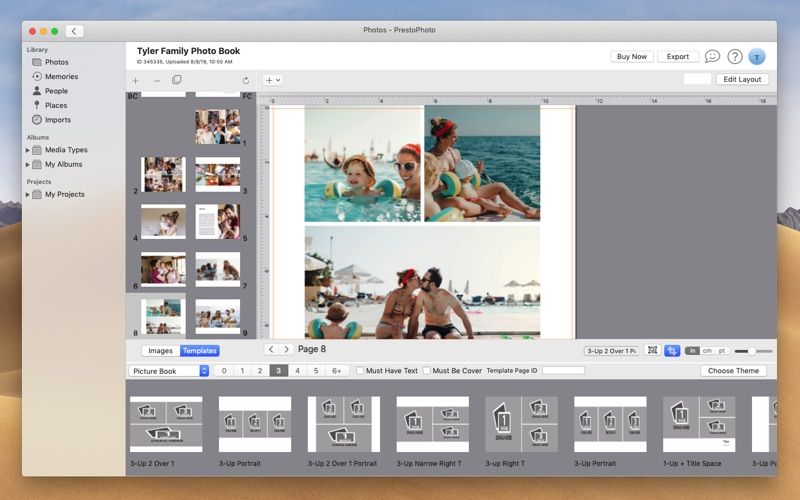Image resolution: width=800 pixels, height=500 pixels.
Task: Filter templates to 5 photos
Action: (316, 371)
